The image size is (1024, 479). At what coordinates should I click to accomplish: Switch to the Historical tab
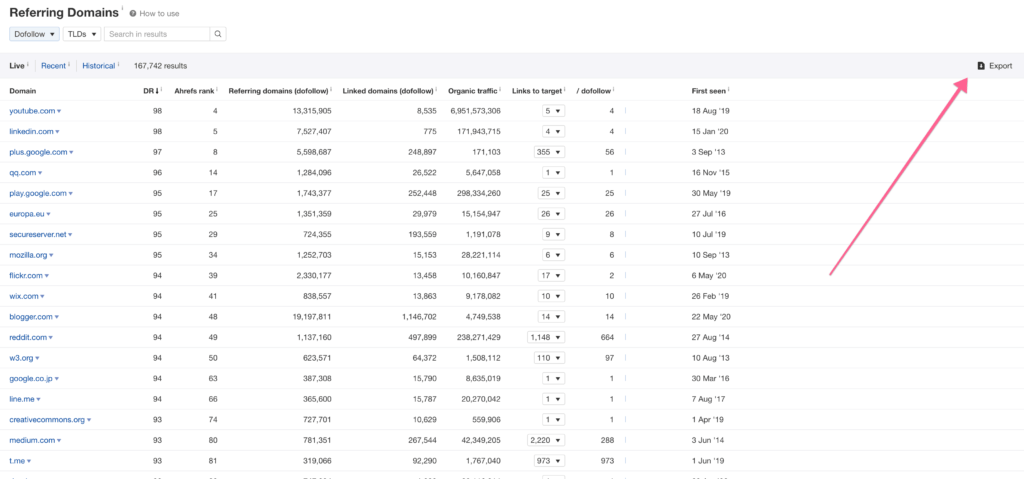point(99,66)
